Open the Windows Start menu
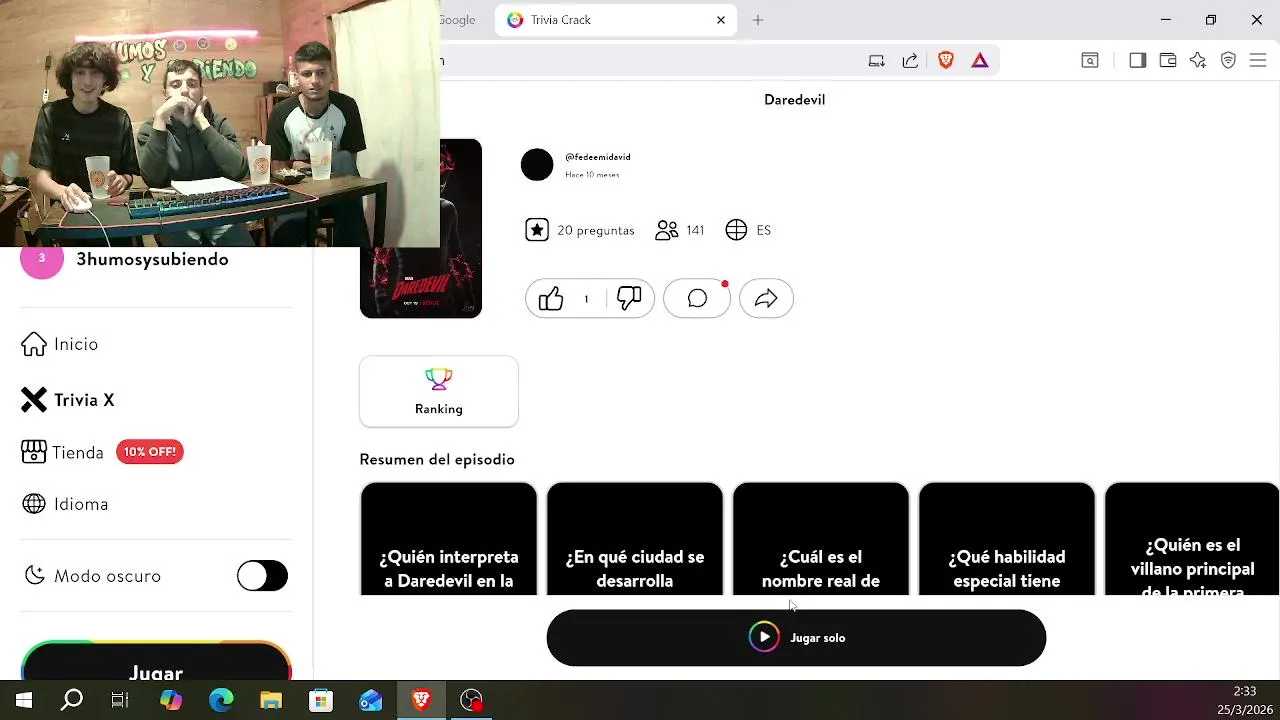This screenshot has width=1280, height=720. tap(24, 700)
